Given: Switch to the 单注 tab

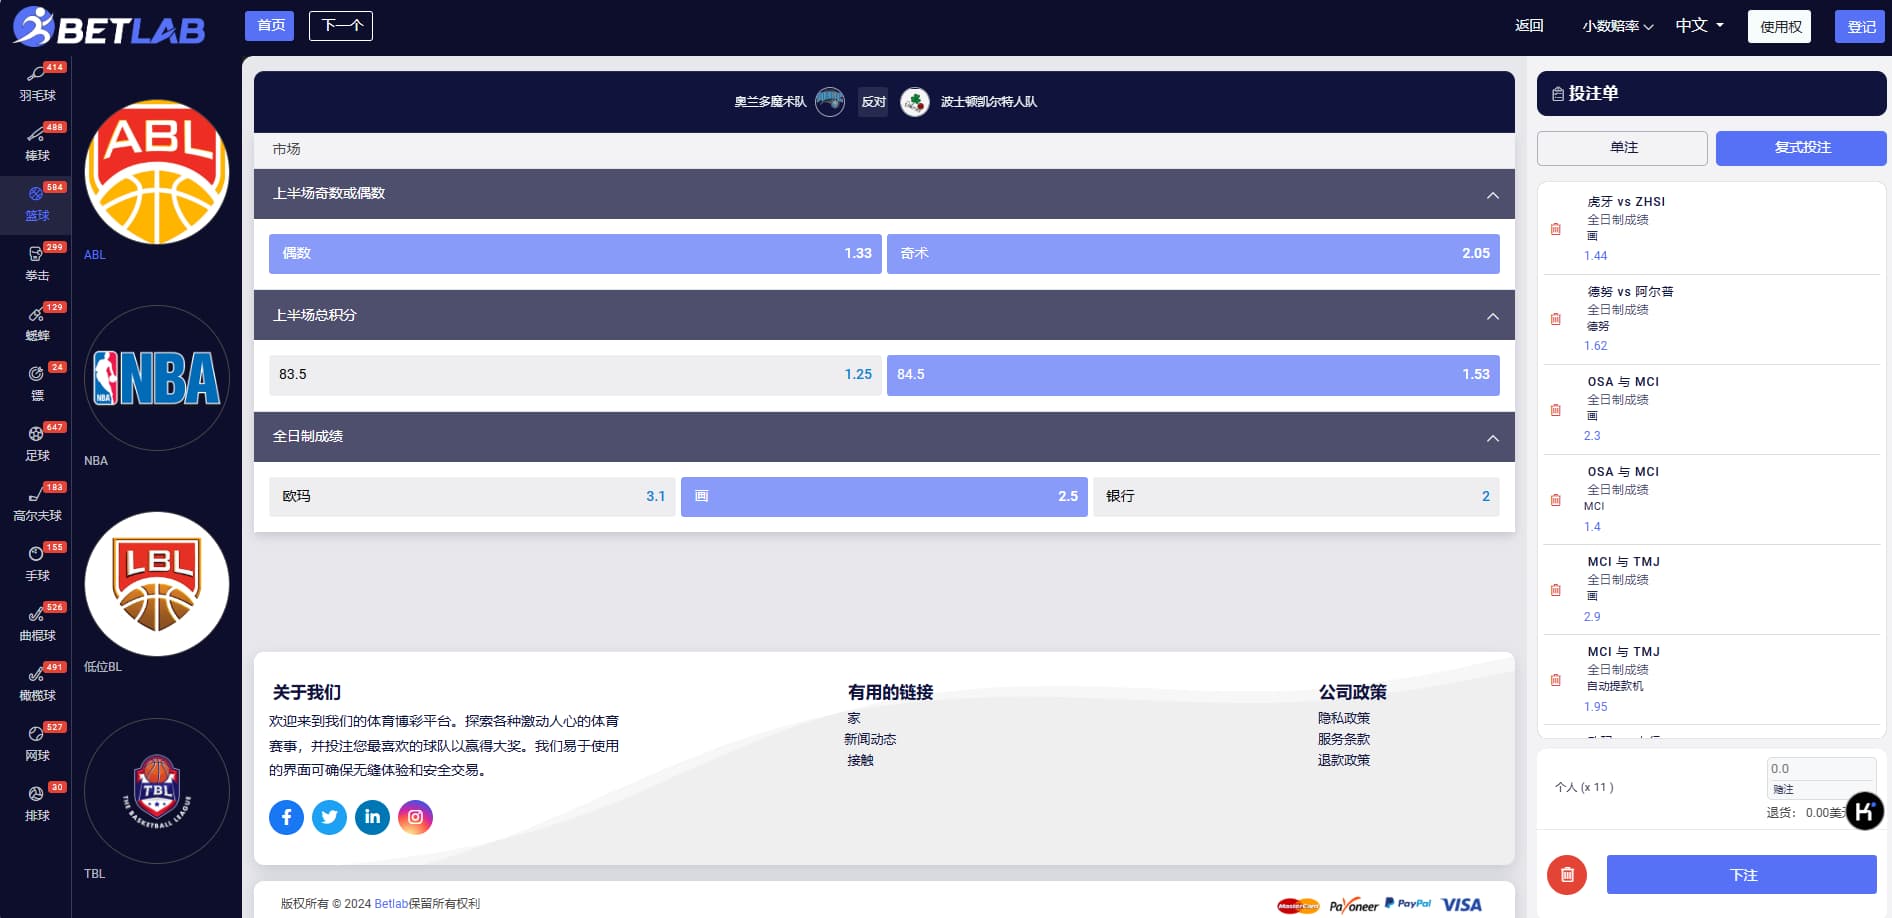Looking at the screenshot, I should pos(1623,147).
